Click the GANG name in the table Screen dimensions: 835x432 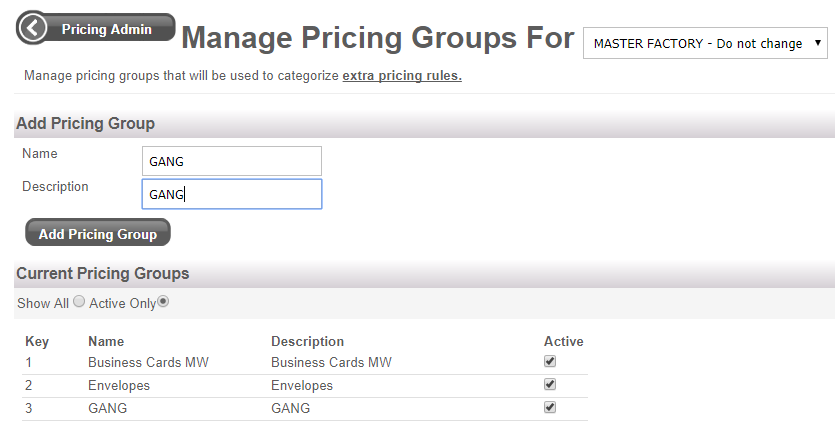(108, 408)
